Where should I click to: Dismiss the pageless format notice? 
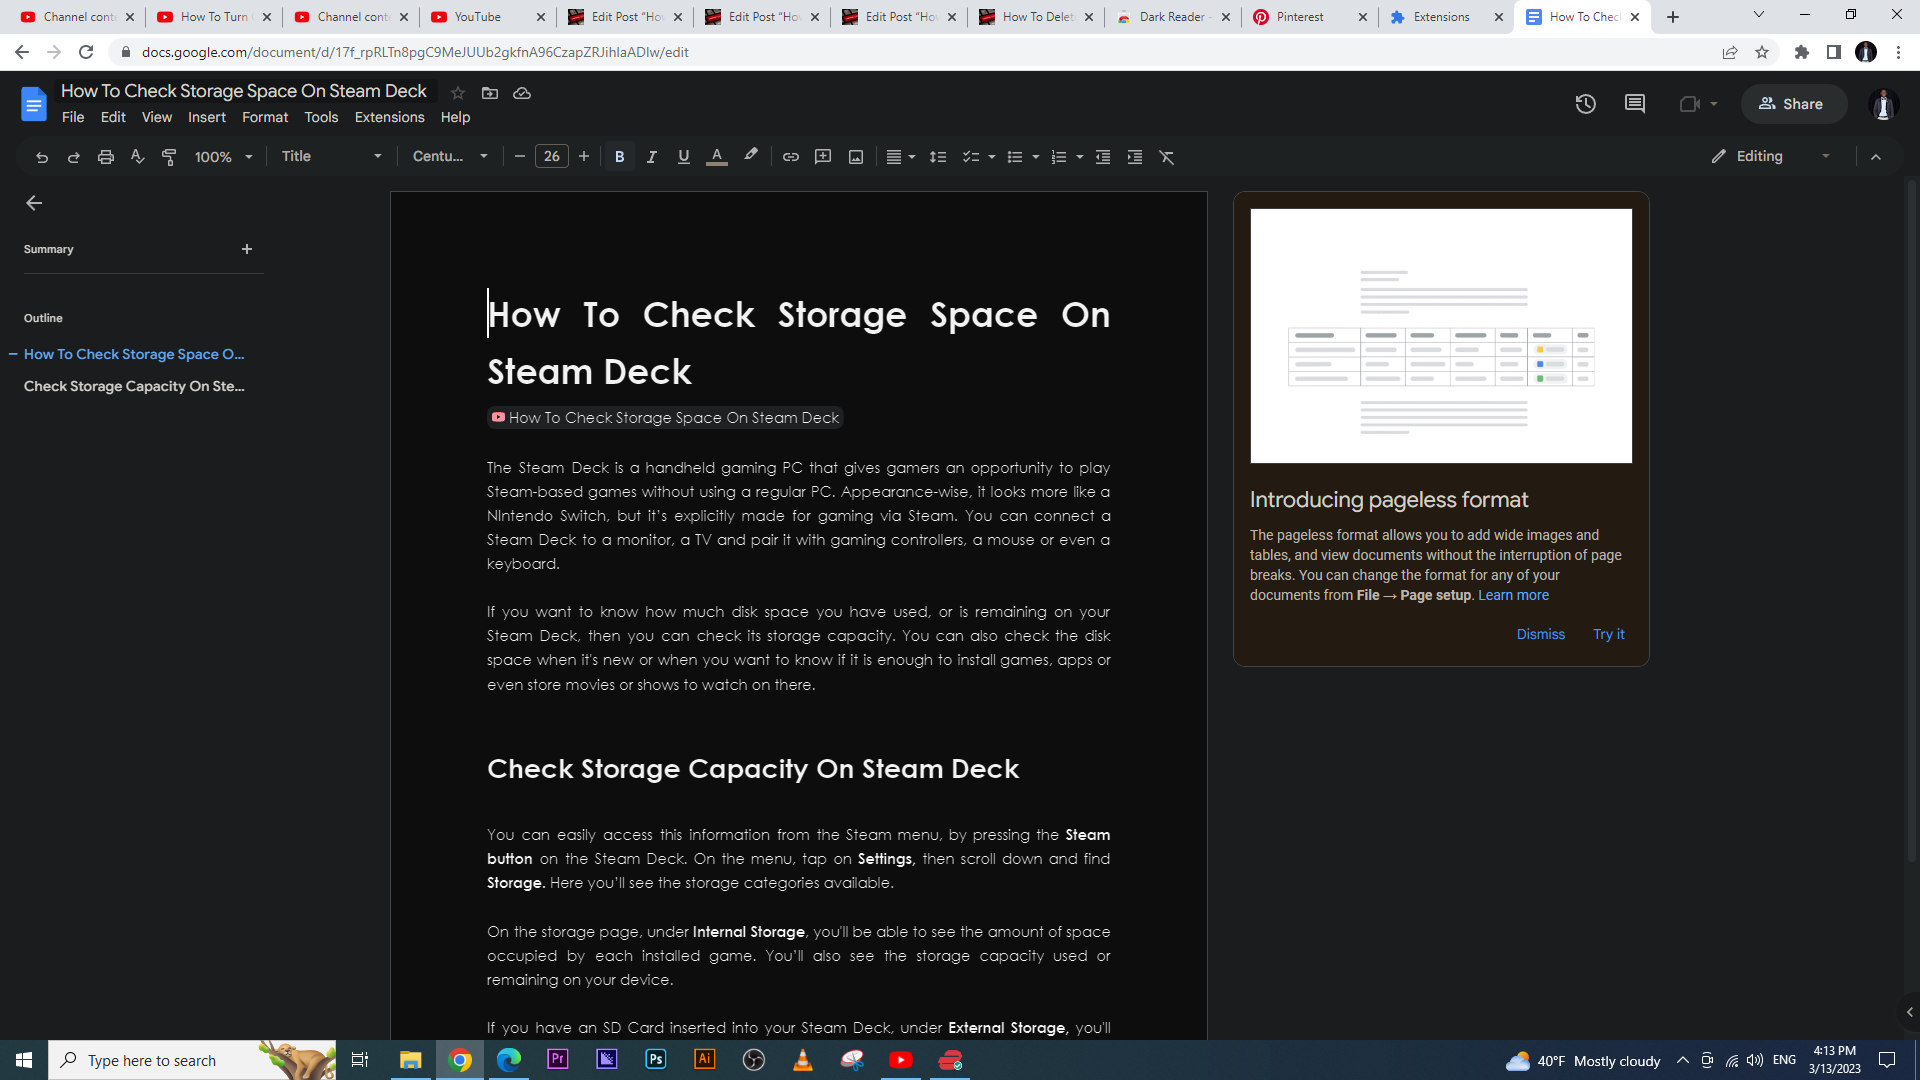[x=1540, y=634]
